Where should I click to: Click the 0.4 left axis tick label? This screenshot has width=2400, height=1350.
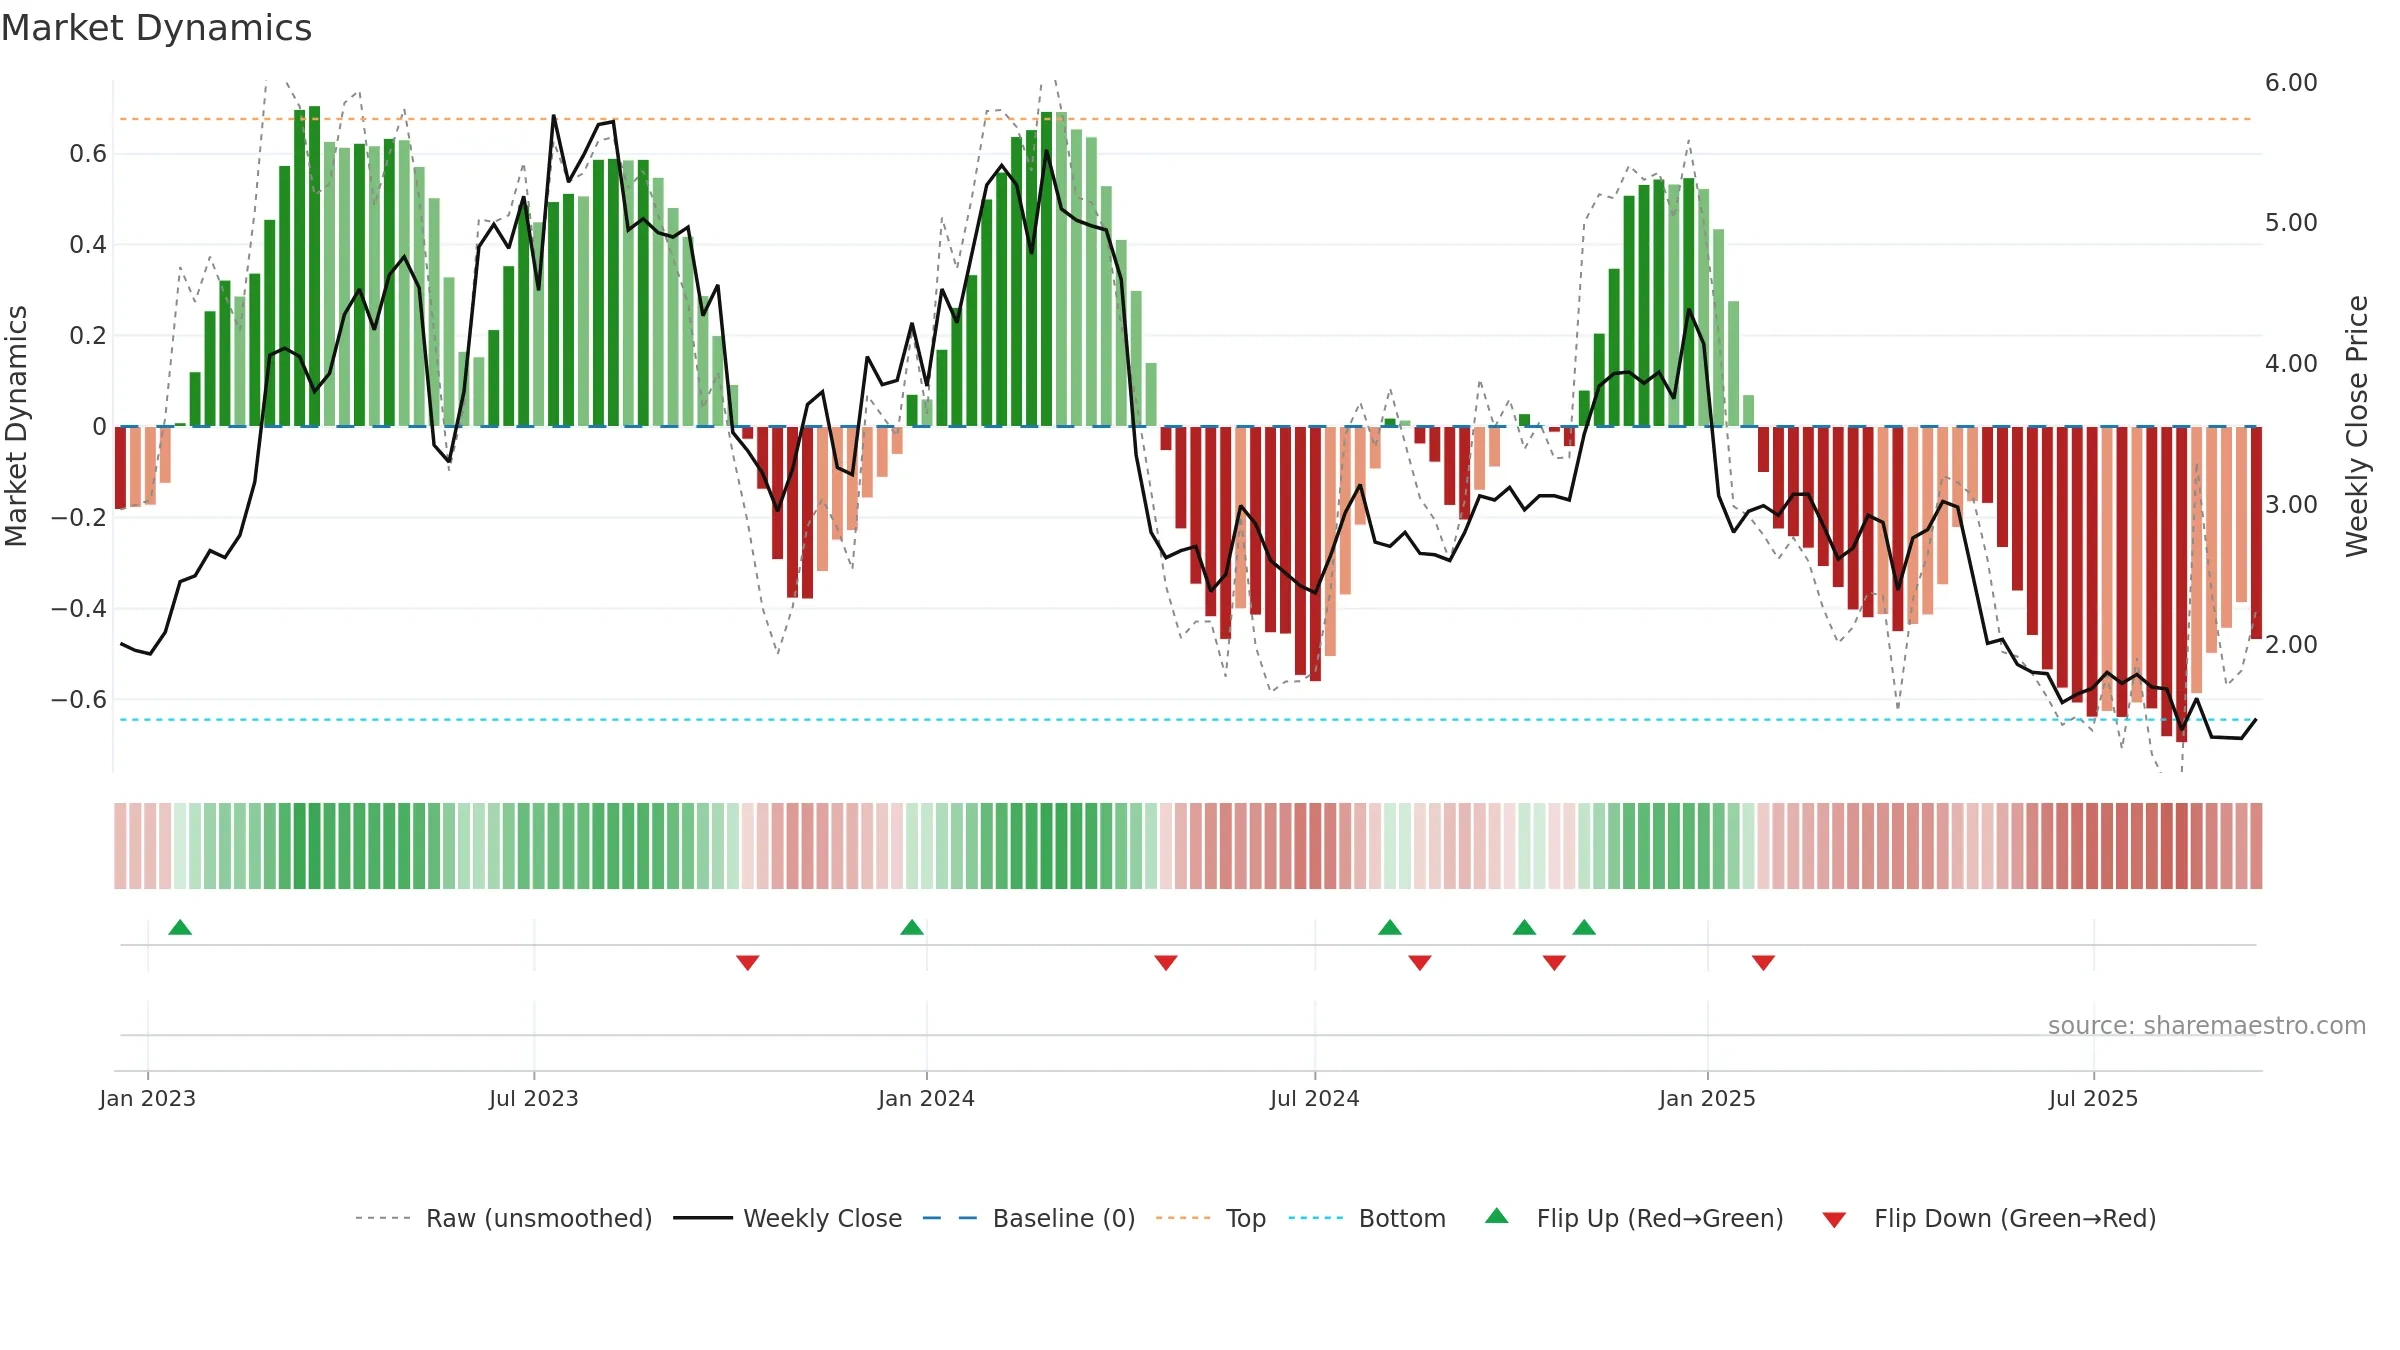click(x=88, y=244)
